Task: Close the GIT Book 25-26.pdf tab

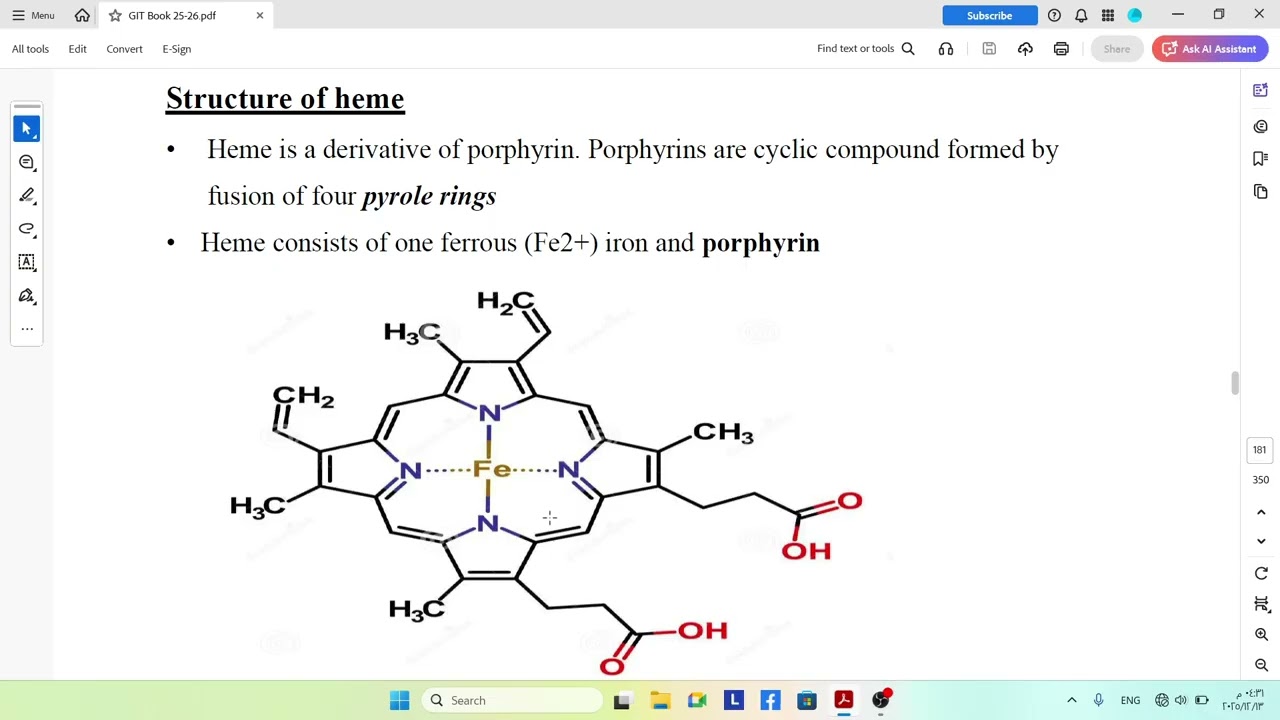Action: (260, 15)
